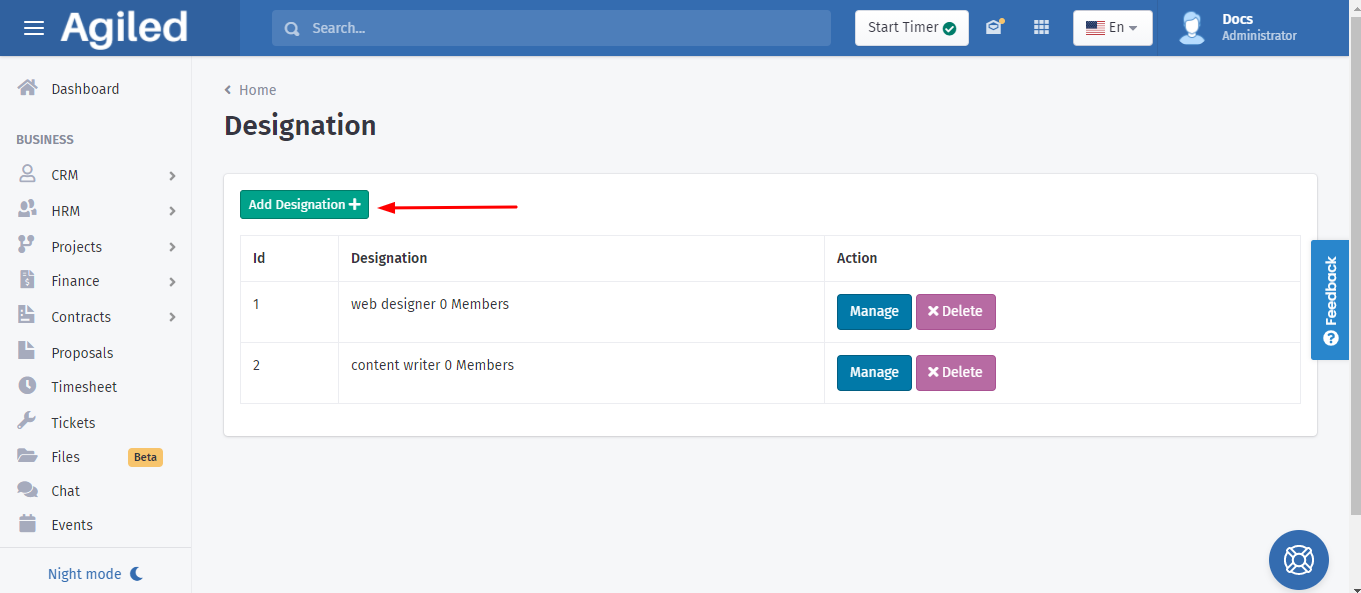This screenshot has width=1361, height=593.
Task: Delete the web designer designation
Action: point(955,311)
